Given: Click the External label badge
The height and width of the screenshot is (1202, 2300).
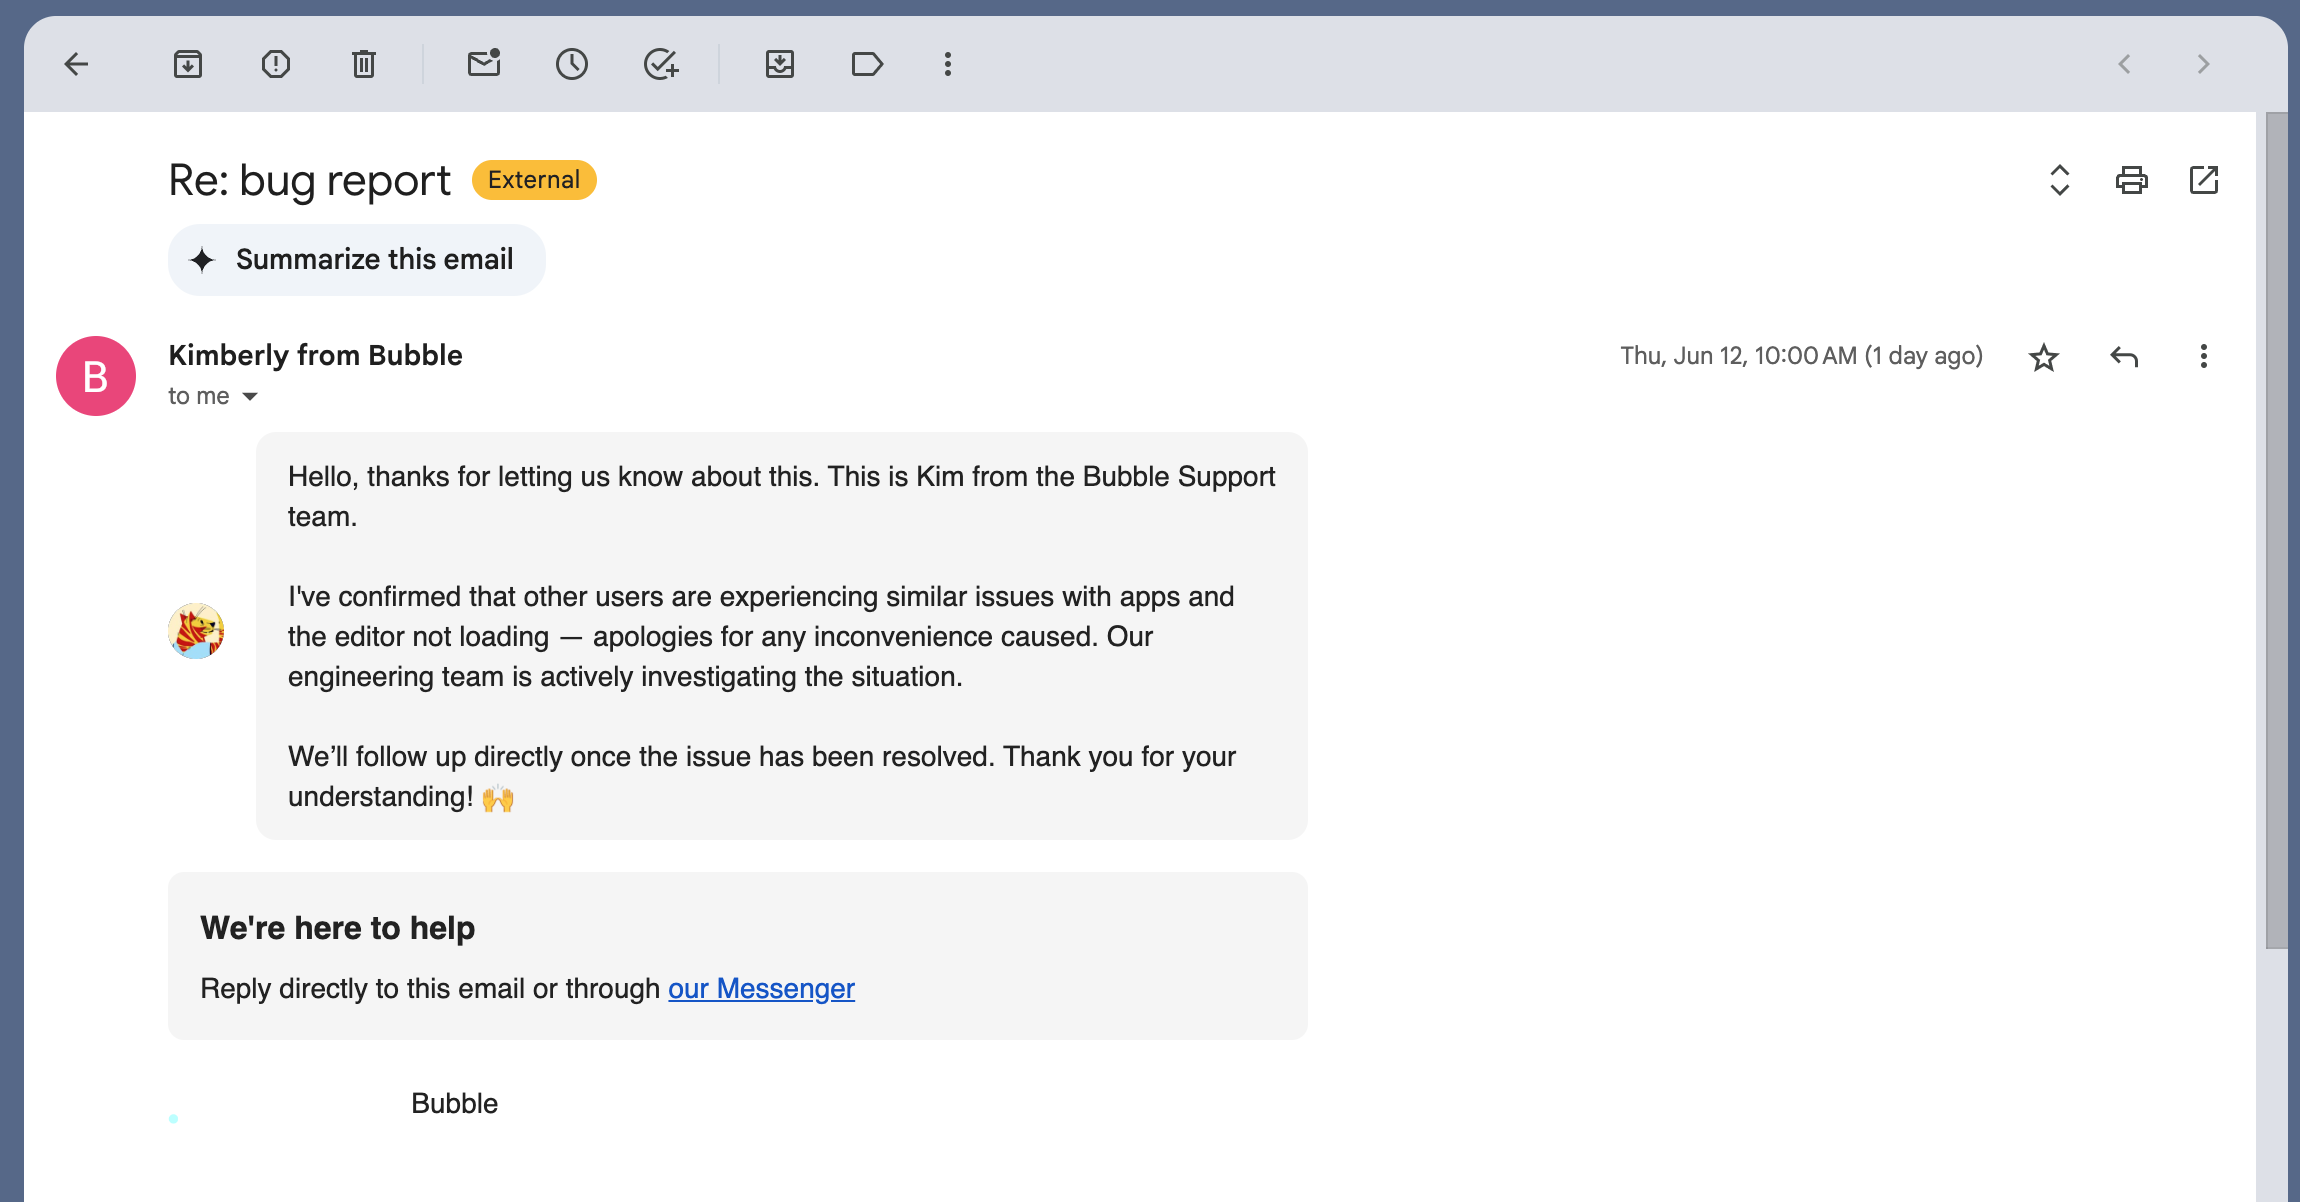Looking at the screenshot, I should tap(534, 180).
